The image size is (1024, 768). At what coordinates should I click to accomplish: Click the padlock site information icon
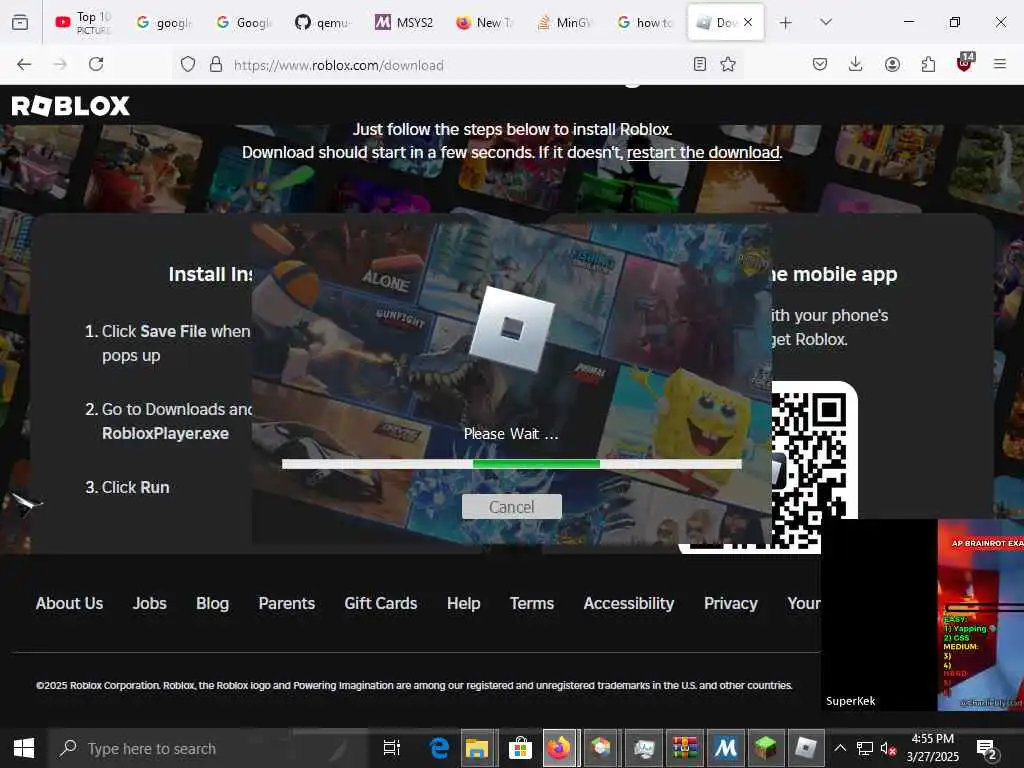[216, 64]
